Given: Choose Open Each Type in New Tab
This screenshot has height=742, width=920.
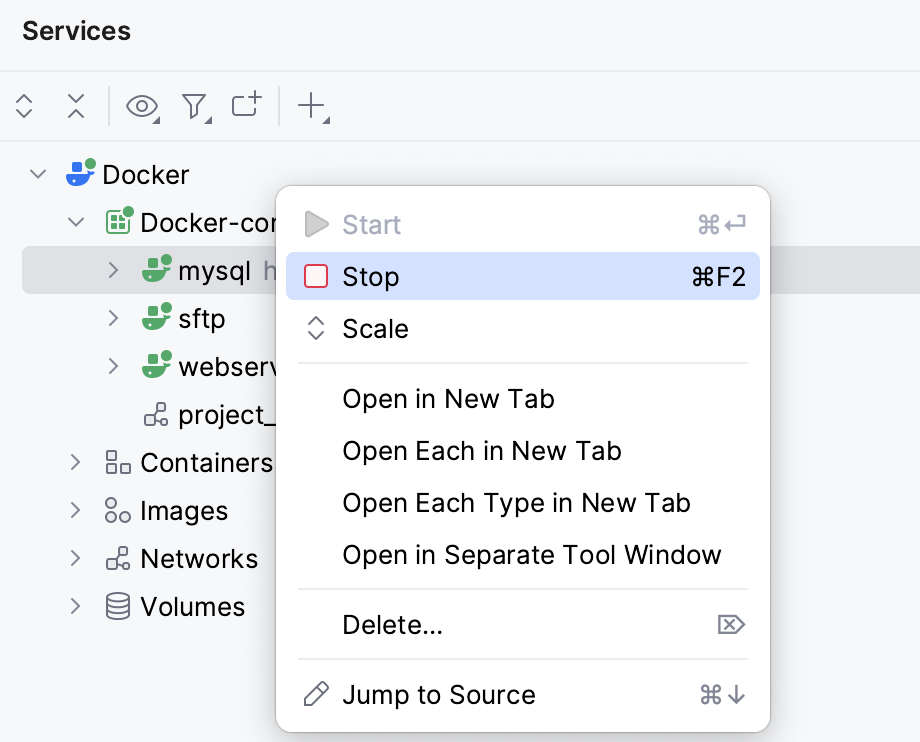Looking at the screenshot, I should click(x=516, y=503).
